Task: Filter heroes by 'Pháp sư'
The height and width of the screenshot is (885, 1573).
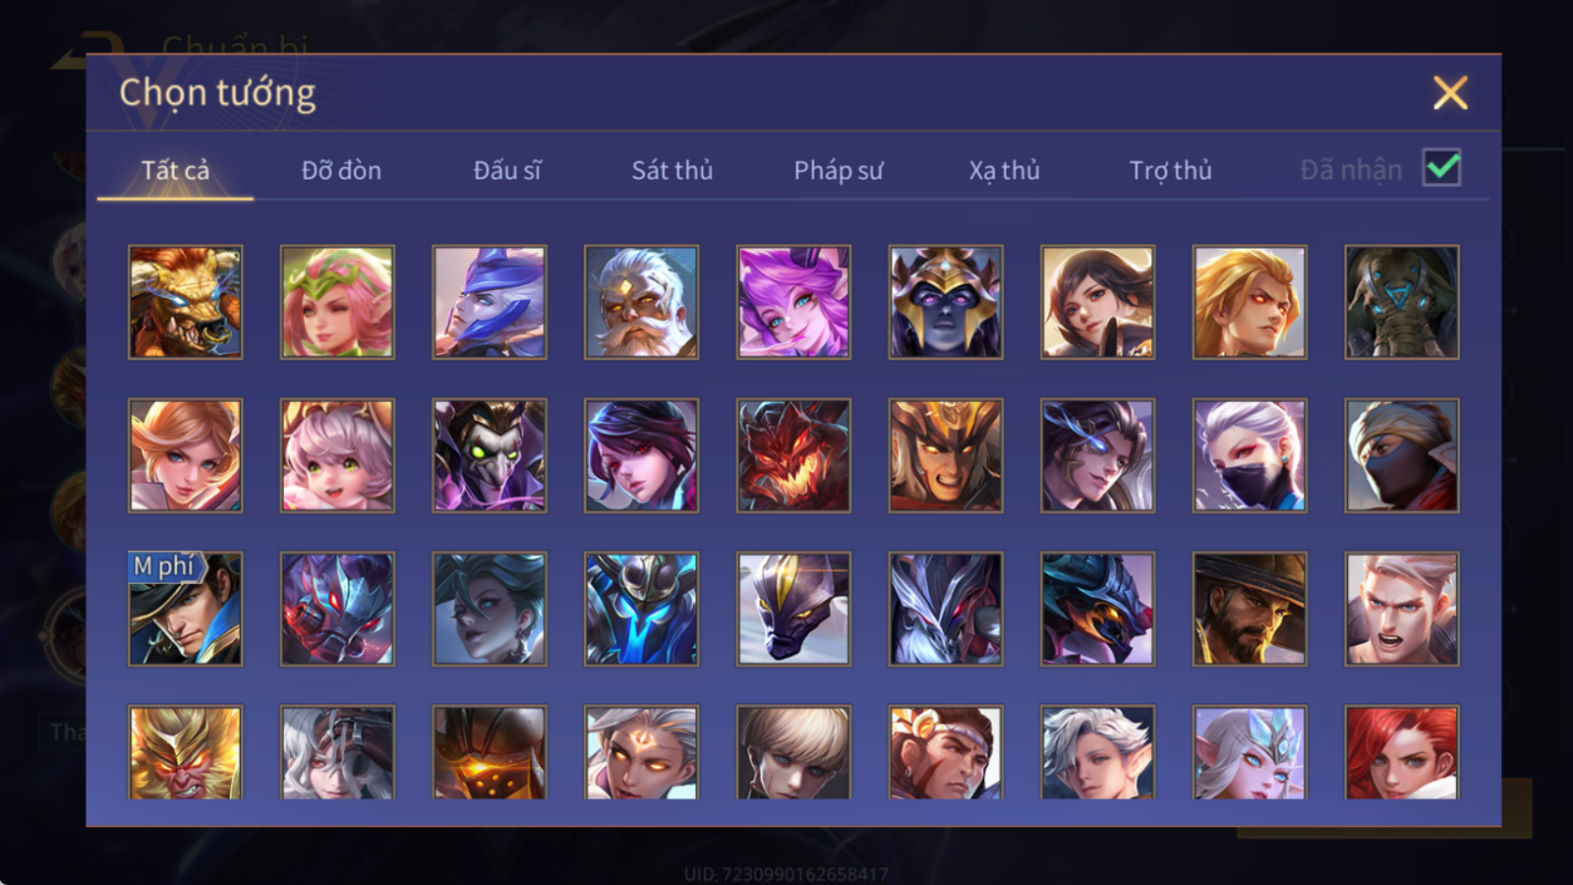Action: click(x=838, y=170)
